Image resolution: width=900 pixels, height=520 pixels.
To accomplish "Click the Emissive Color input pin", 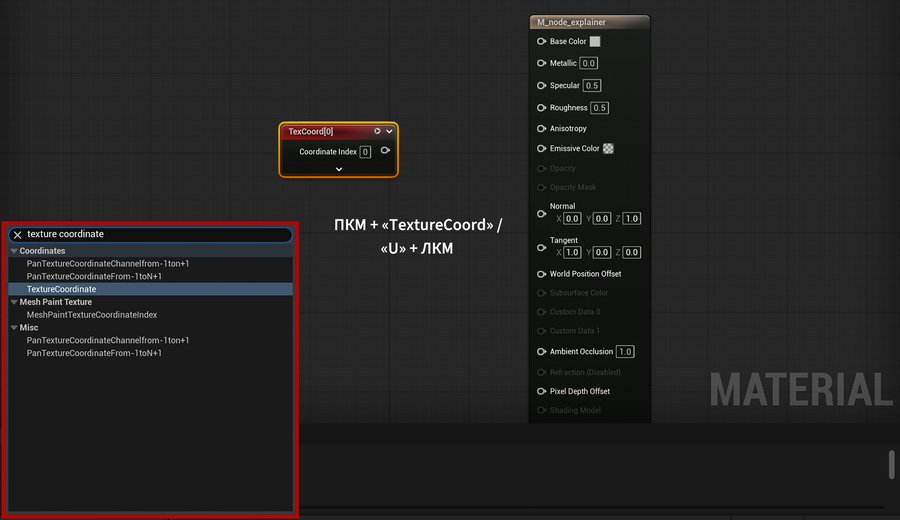I will [541, 148].
